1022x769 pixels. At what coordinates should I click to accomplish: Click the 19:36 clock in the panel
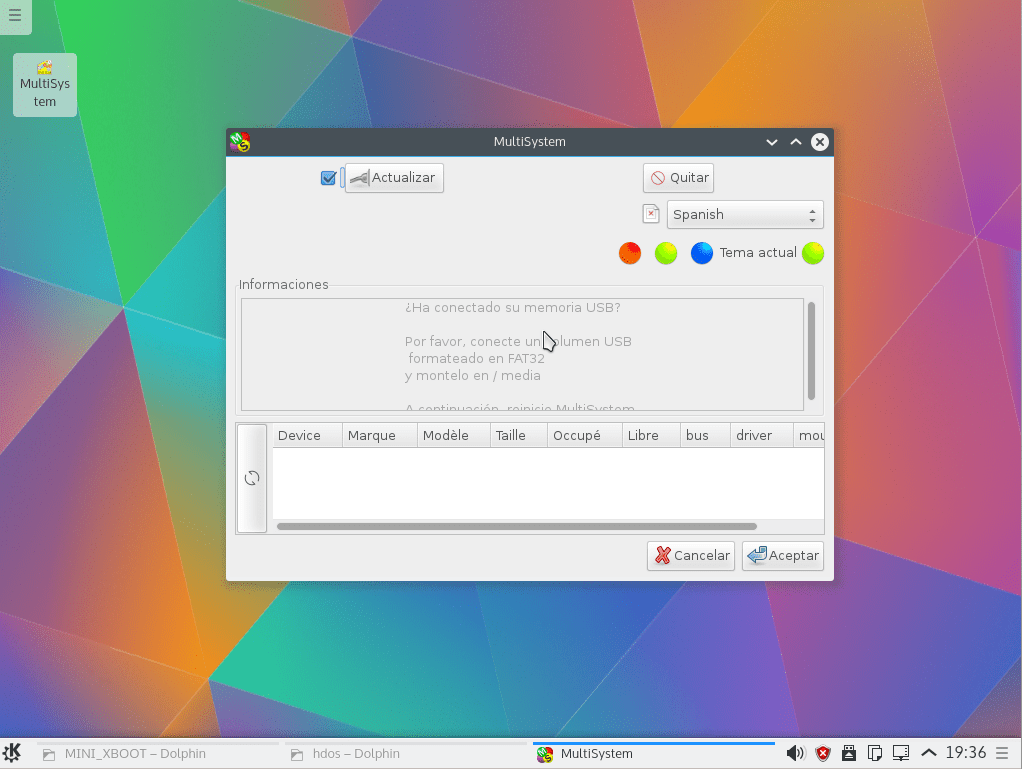coord(965,753)
